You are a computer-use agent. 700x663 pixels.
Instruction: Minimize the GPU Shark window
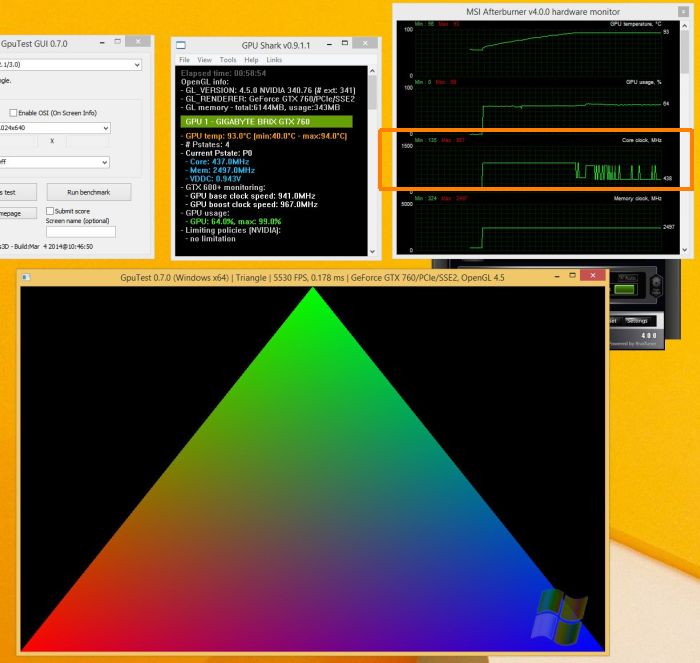point(329,44)
